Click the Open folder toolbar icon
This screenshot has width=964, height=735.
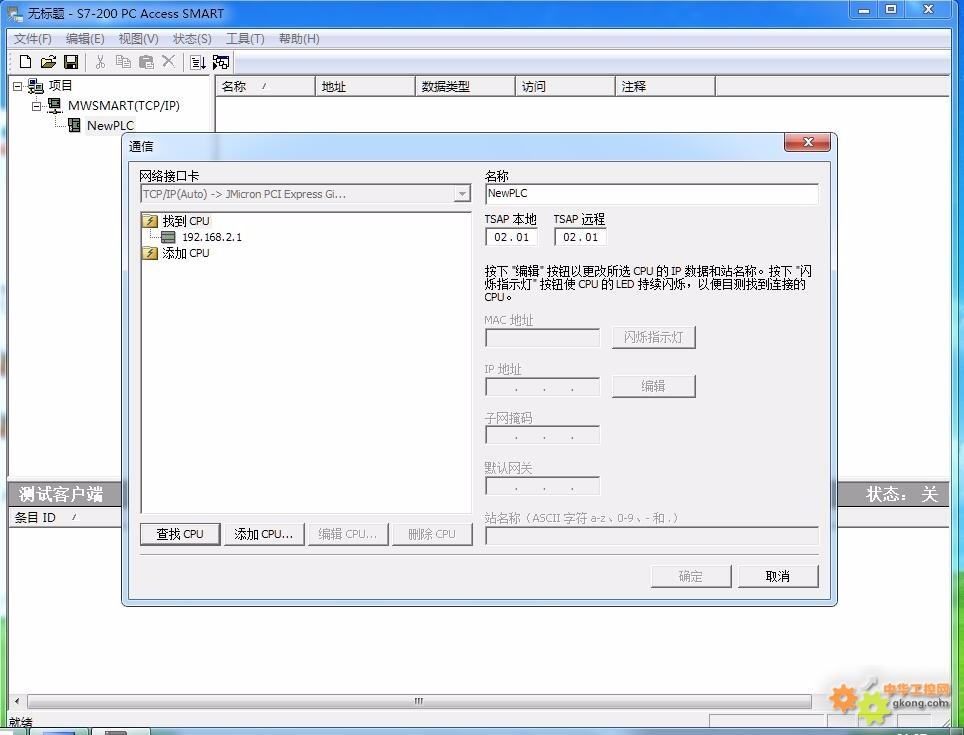click(x=48, y=61)
